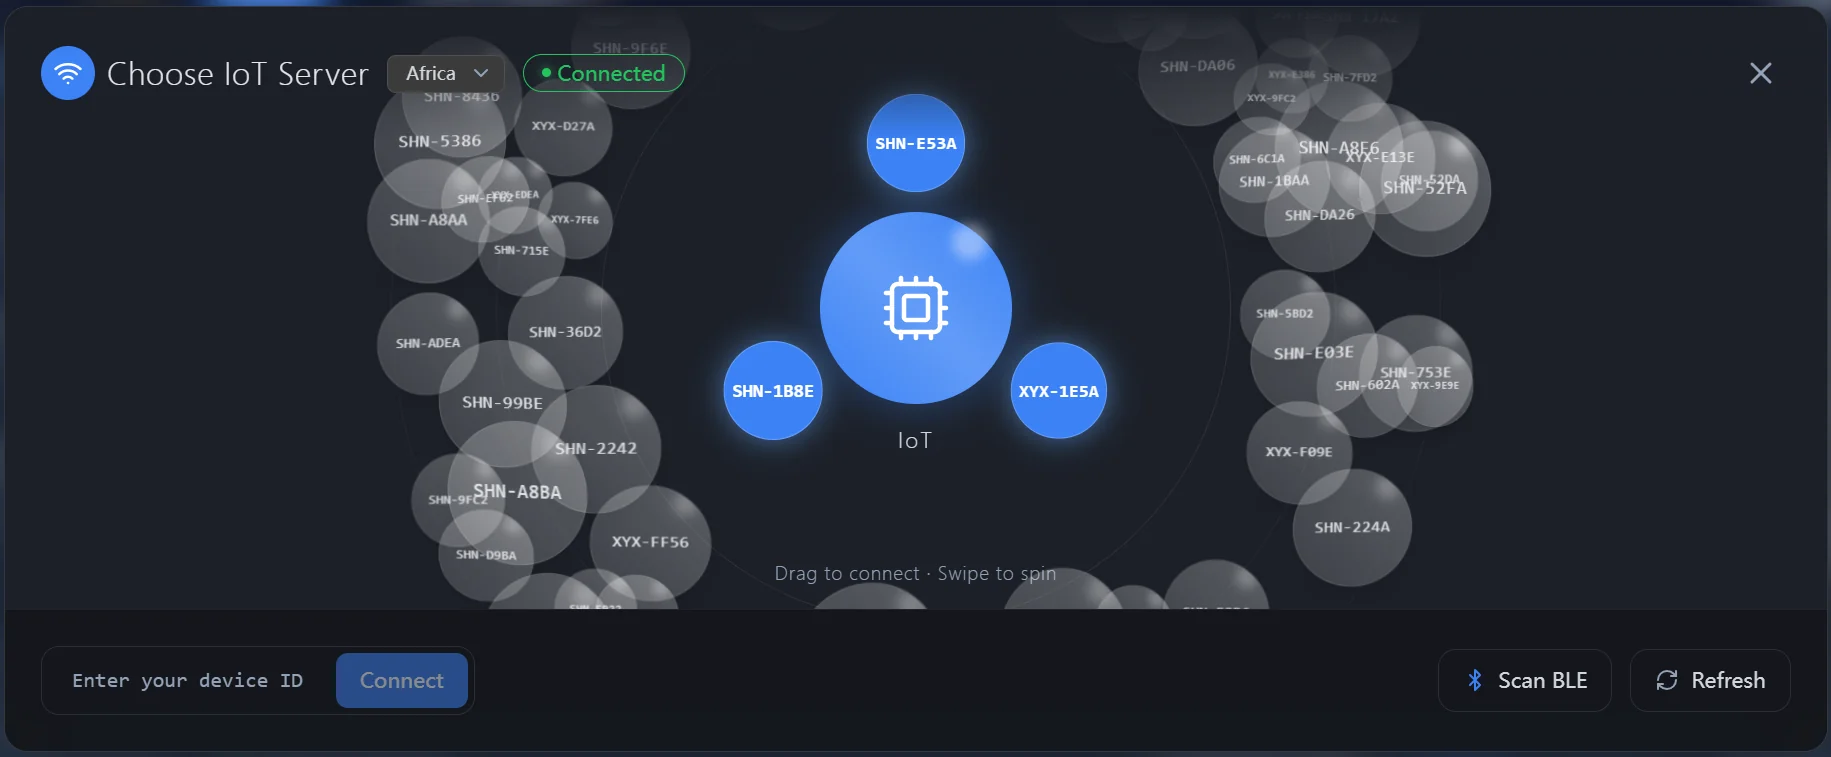Image resolution: width=1831 pixels, height=757 pixels.
Task: Pick the SHN-D9BA bubble
Action: [x=486, y=555]
